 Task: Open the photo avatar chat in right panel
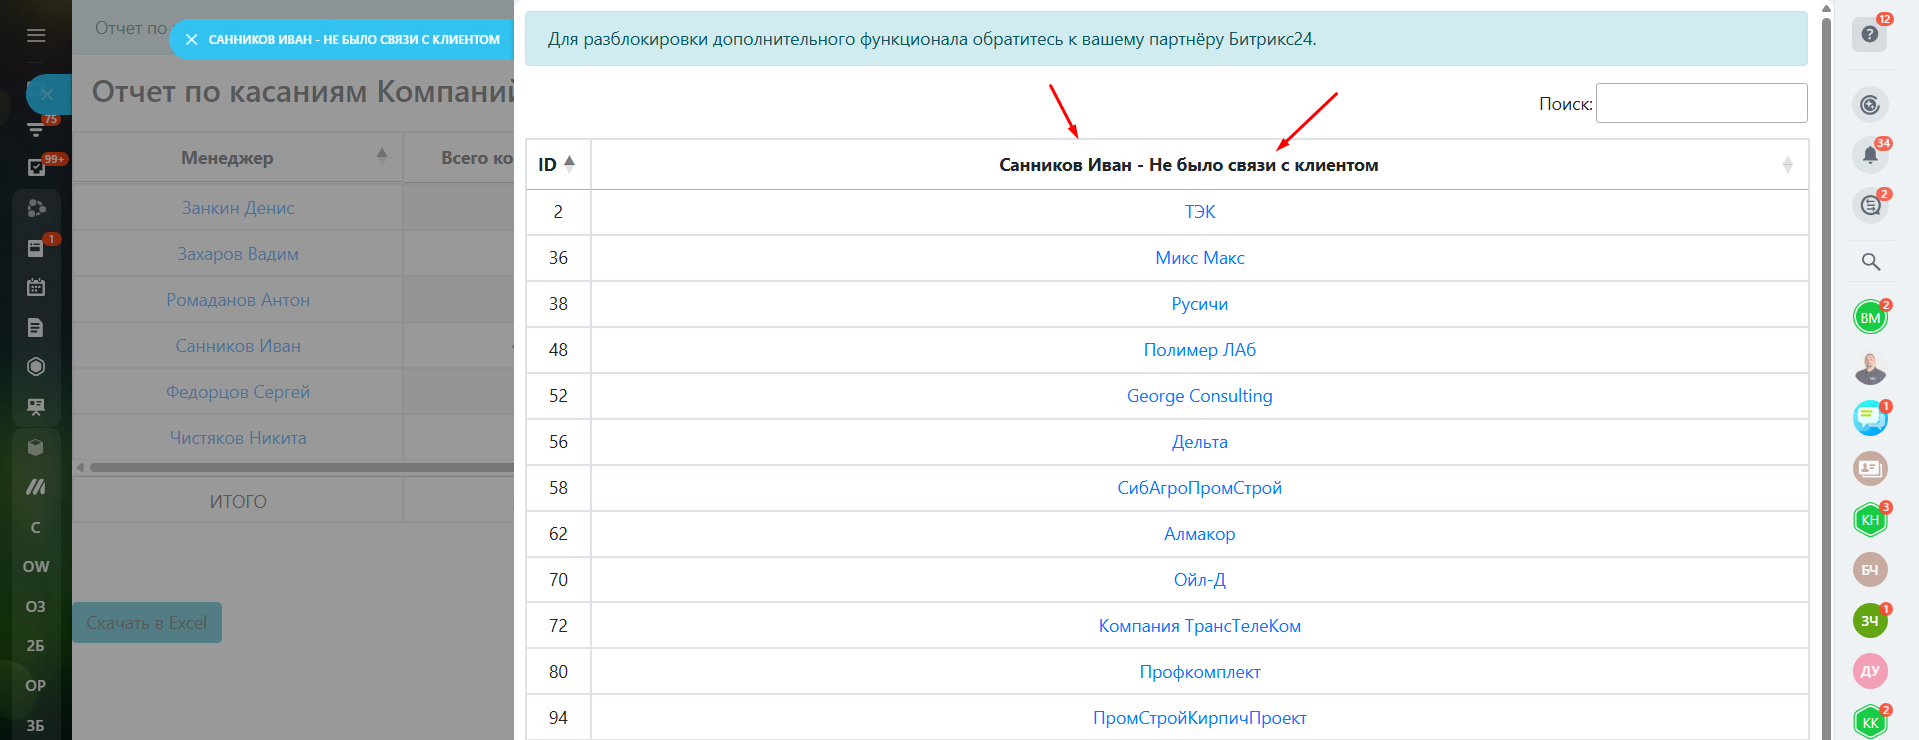point(1870,368)
